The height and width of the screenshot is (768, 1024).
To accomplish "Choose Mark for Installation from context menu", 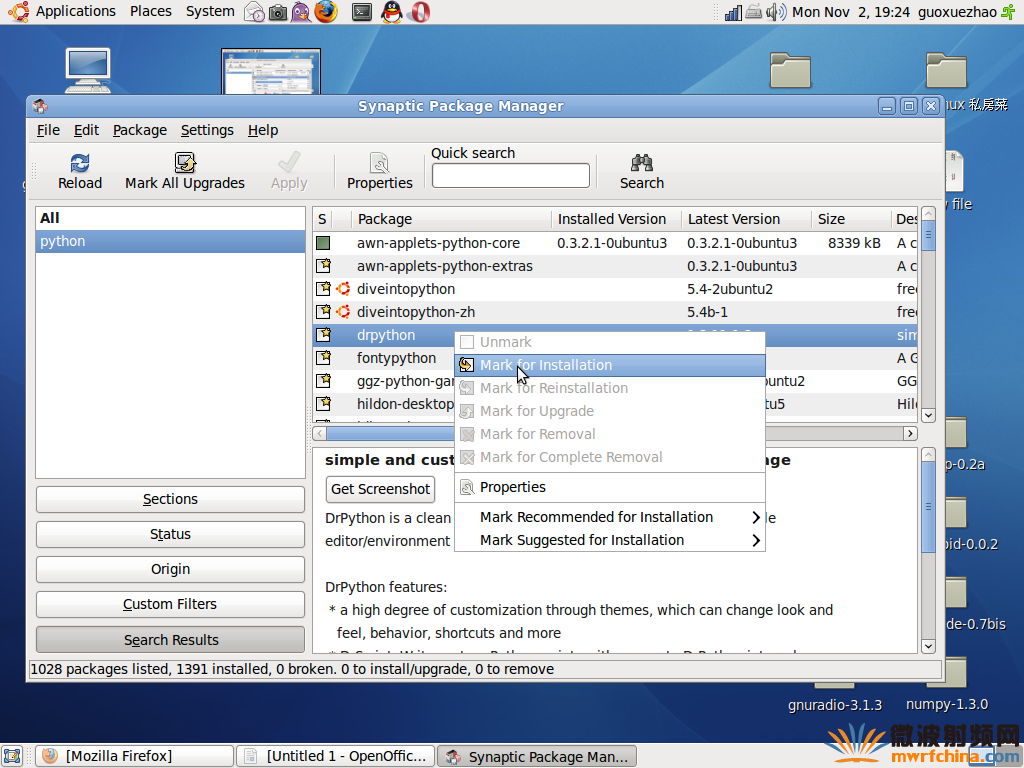I will point(610,365).
